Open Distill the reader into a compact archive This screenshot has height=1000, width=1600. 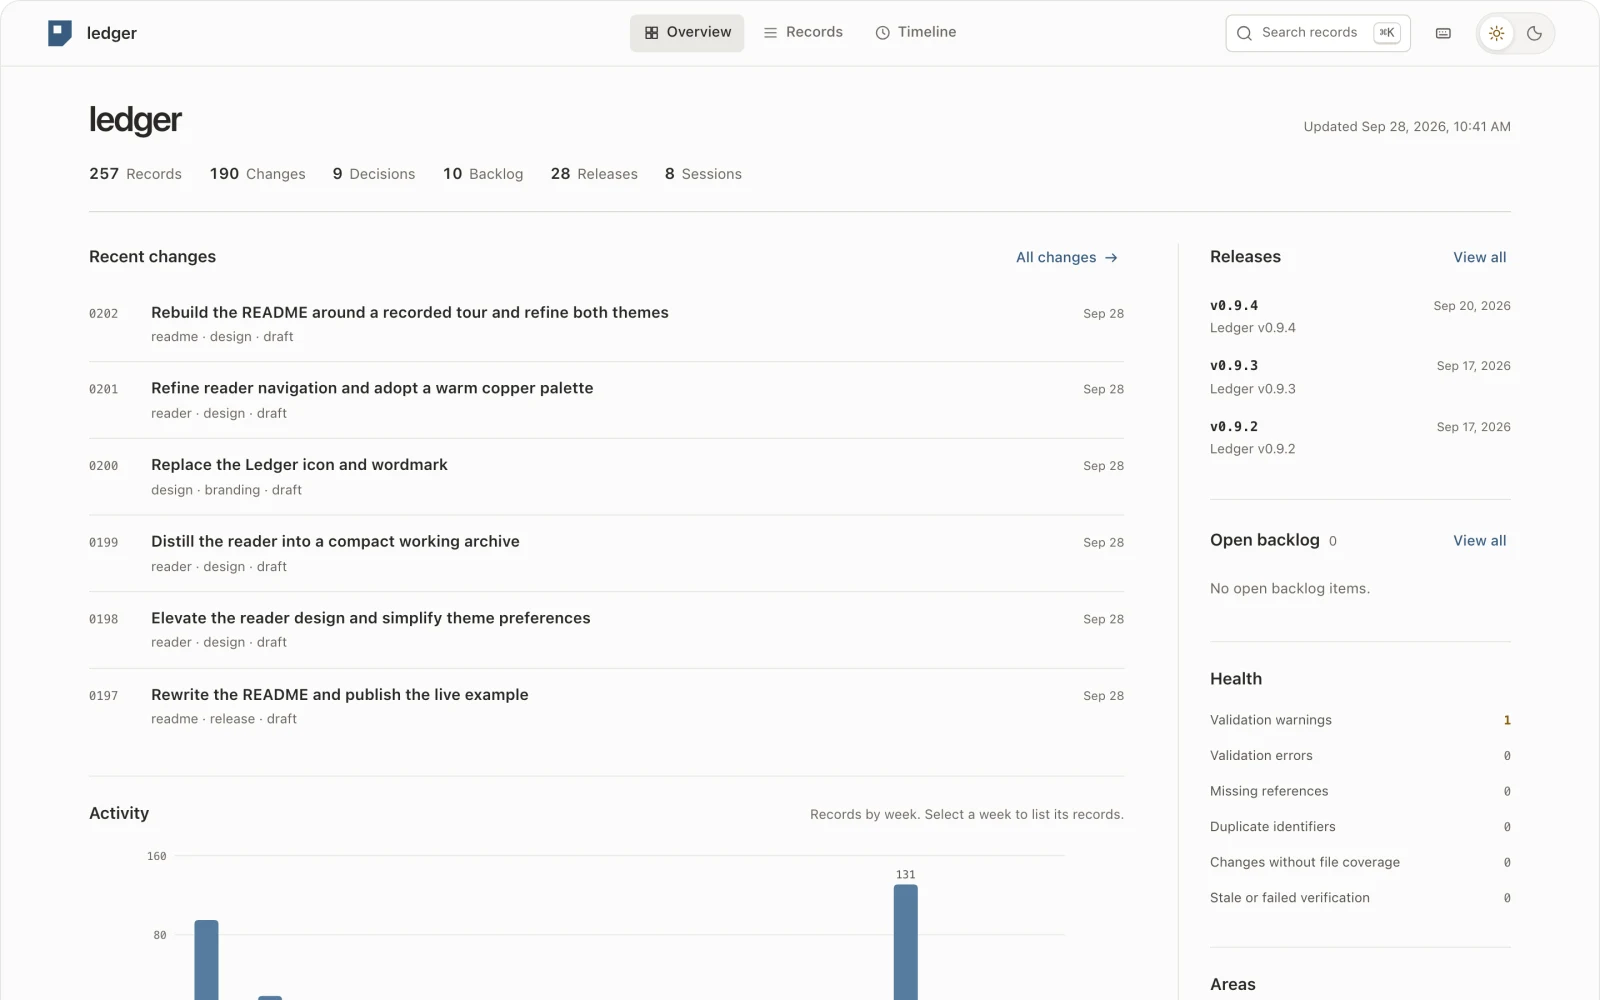click(606, 553)
